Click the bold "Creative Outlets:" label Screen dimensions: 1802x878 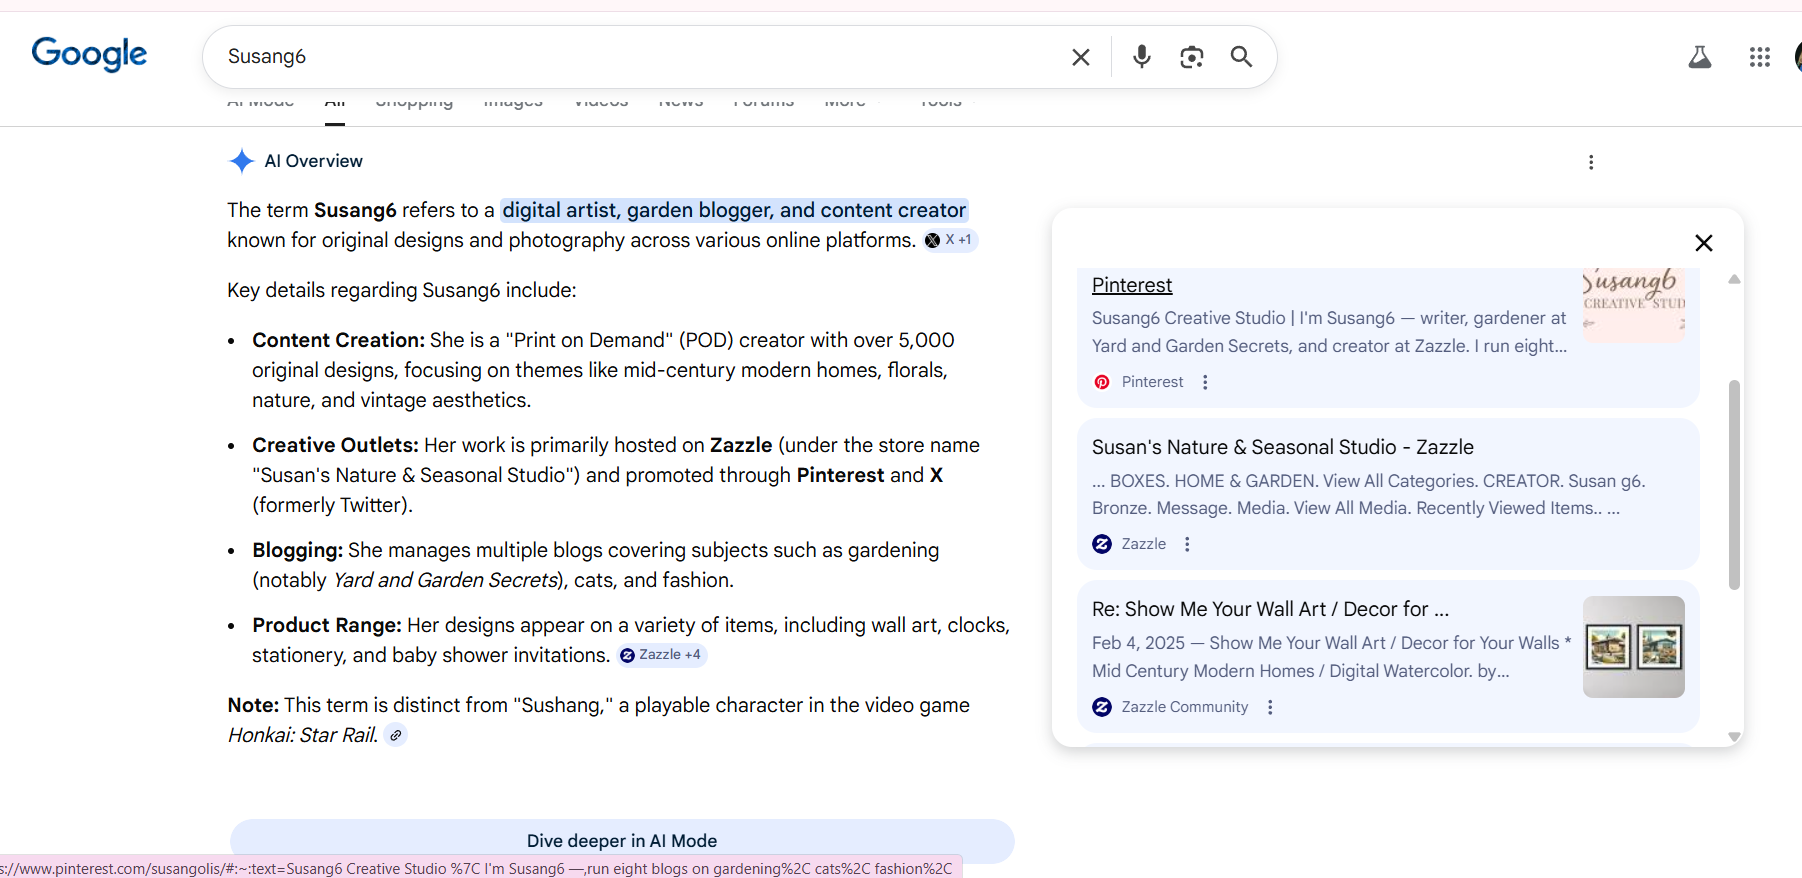click(x=335, y=445)
